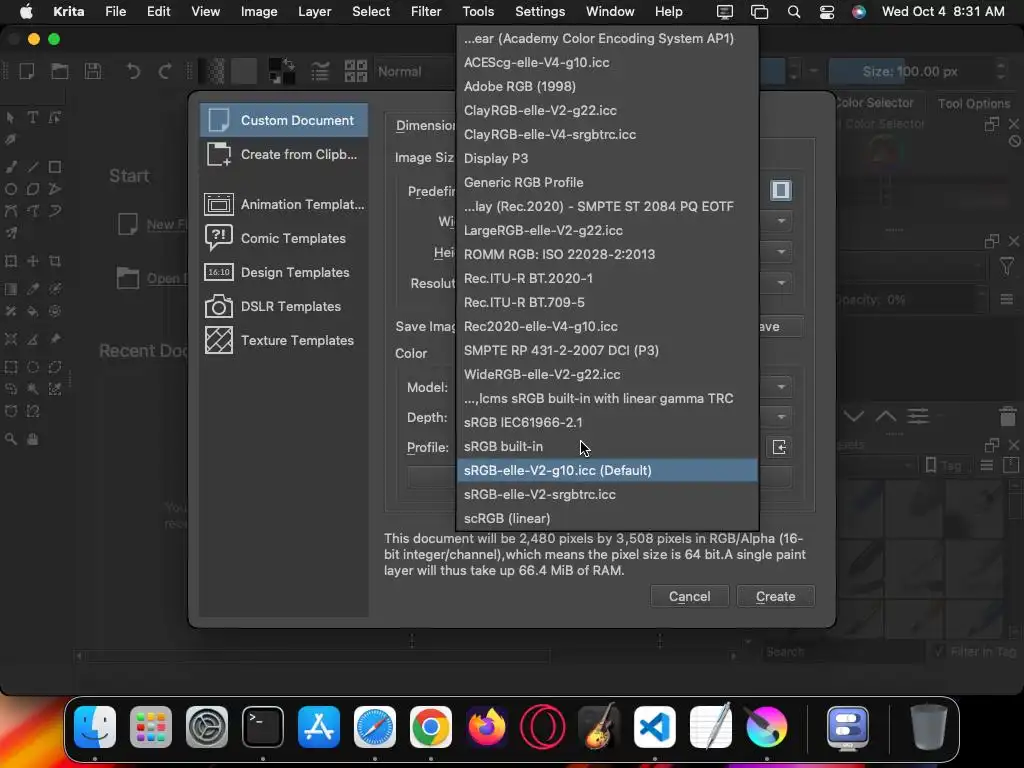This screenshot has width=1024, height=768.
Task: Expand the Height unit dropdown
Action: click(781, 252)
